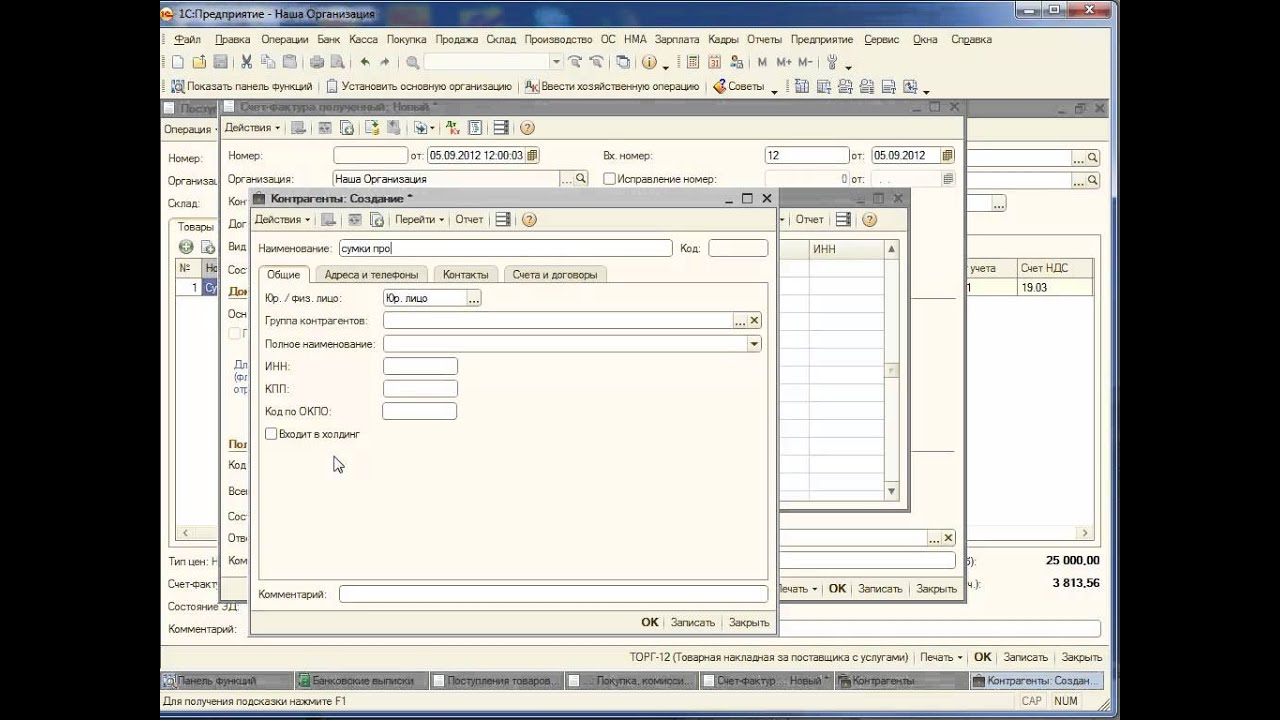This screenshot has width=1280, height=720.
Task: Open the Calculator icon
Action: point(692,62)
